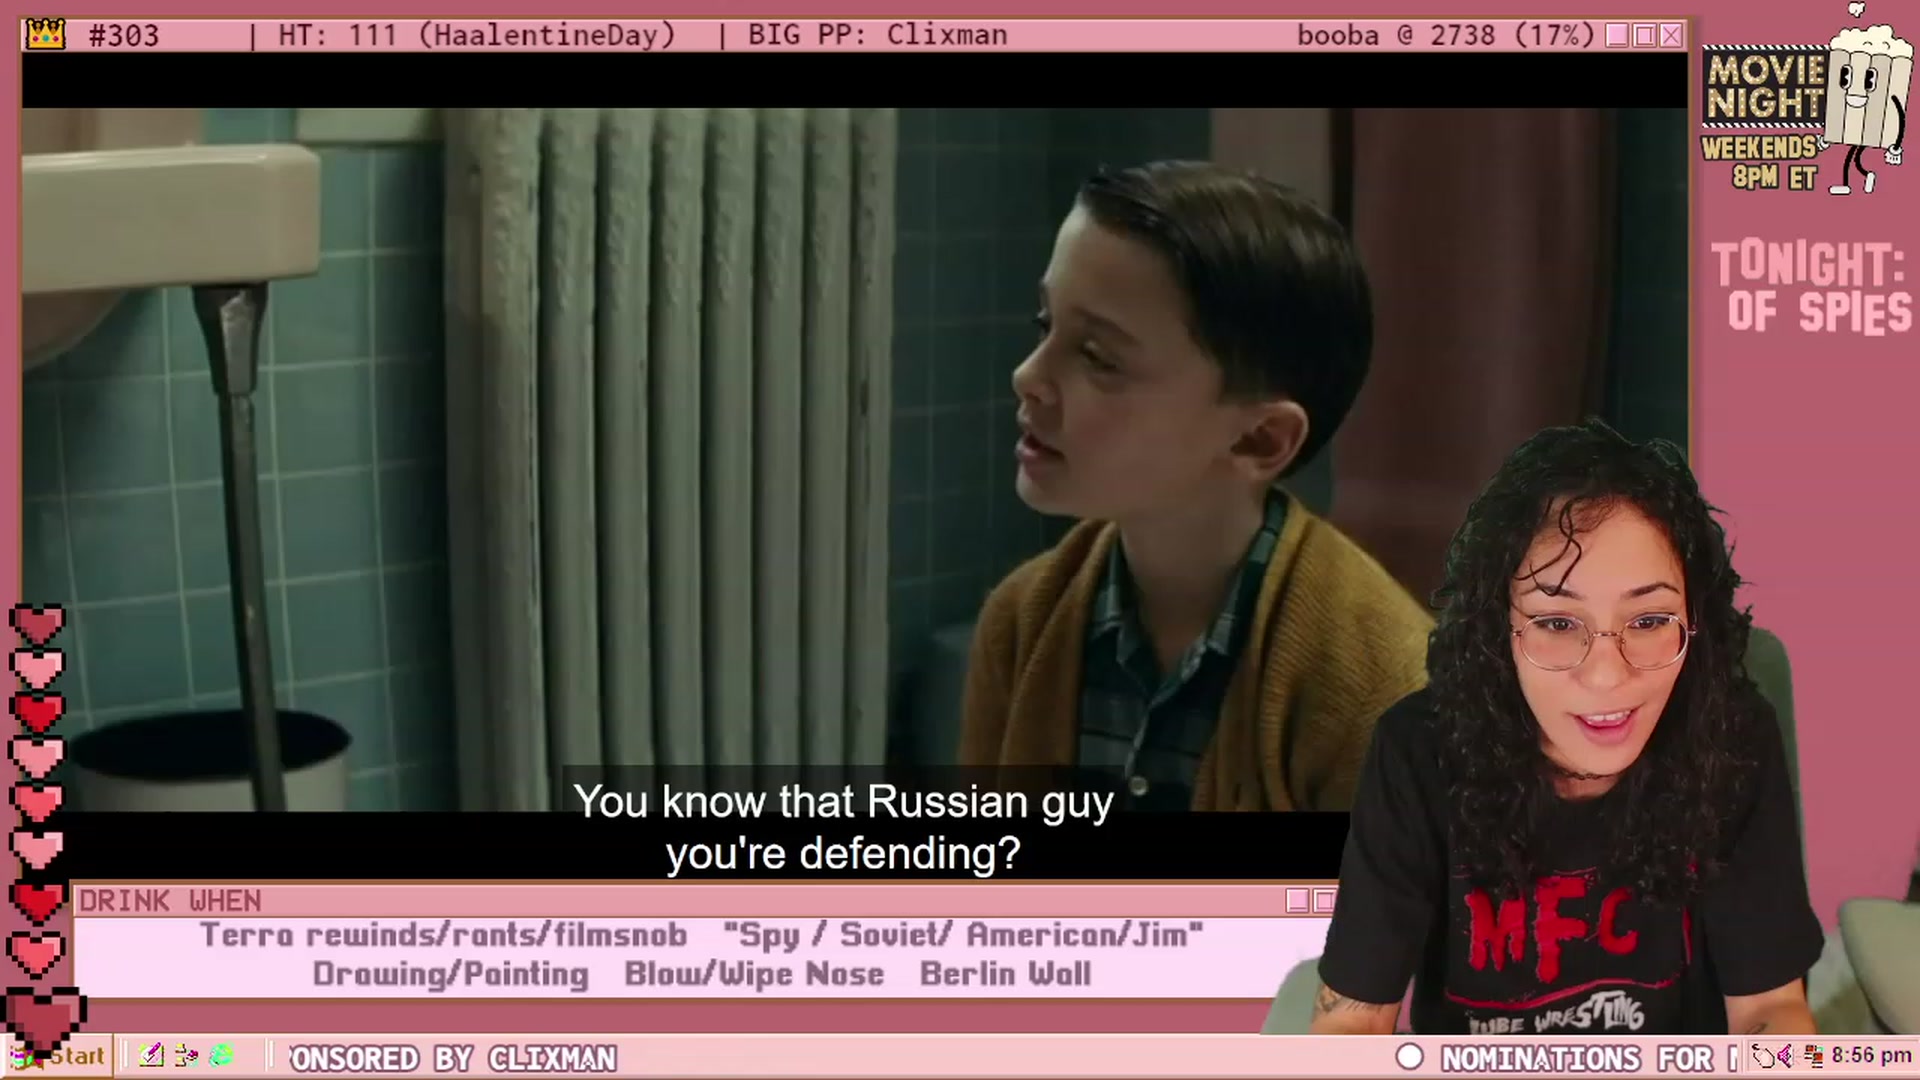Click the 'TONIGHT: OF SPIES' heading
Viewport: 1920px width, 1080px height.
coord(1811,287)
